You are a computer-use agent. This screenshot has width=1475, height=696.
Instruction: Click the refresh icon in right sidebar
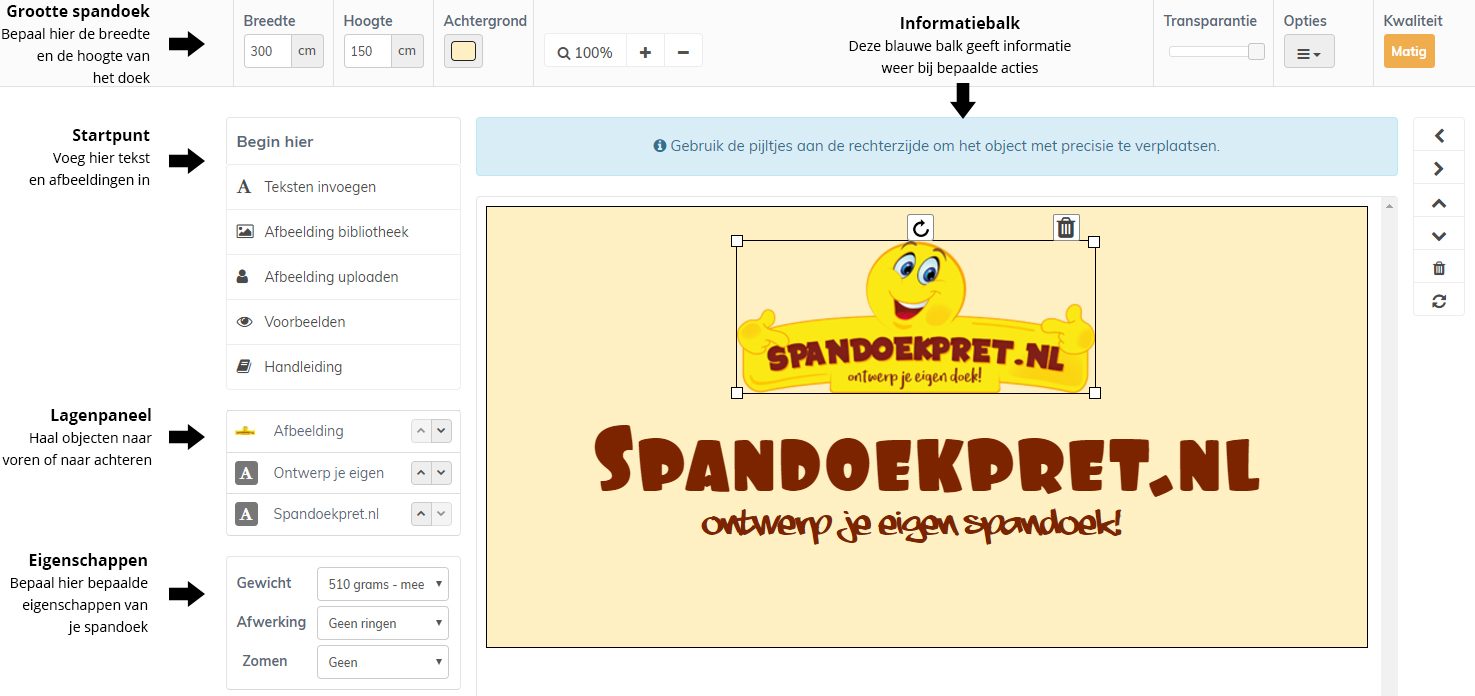[1439, 301]
